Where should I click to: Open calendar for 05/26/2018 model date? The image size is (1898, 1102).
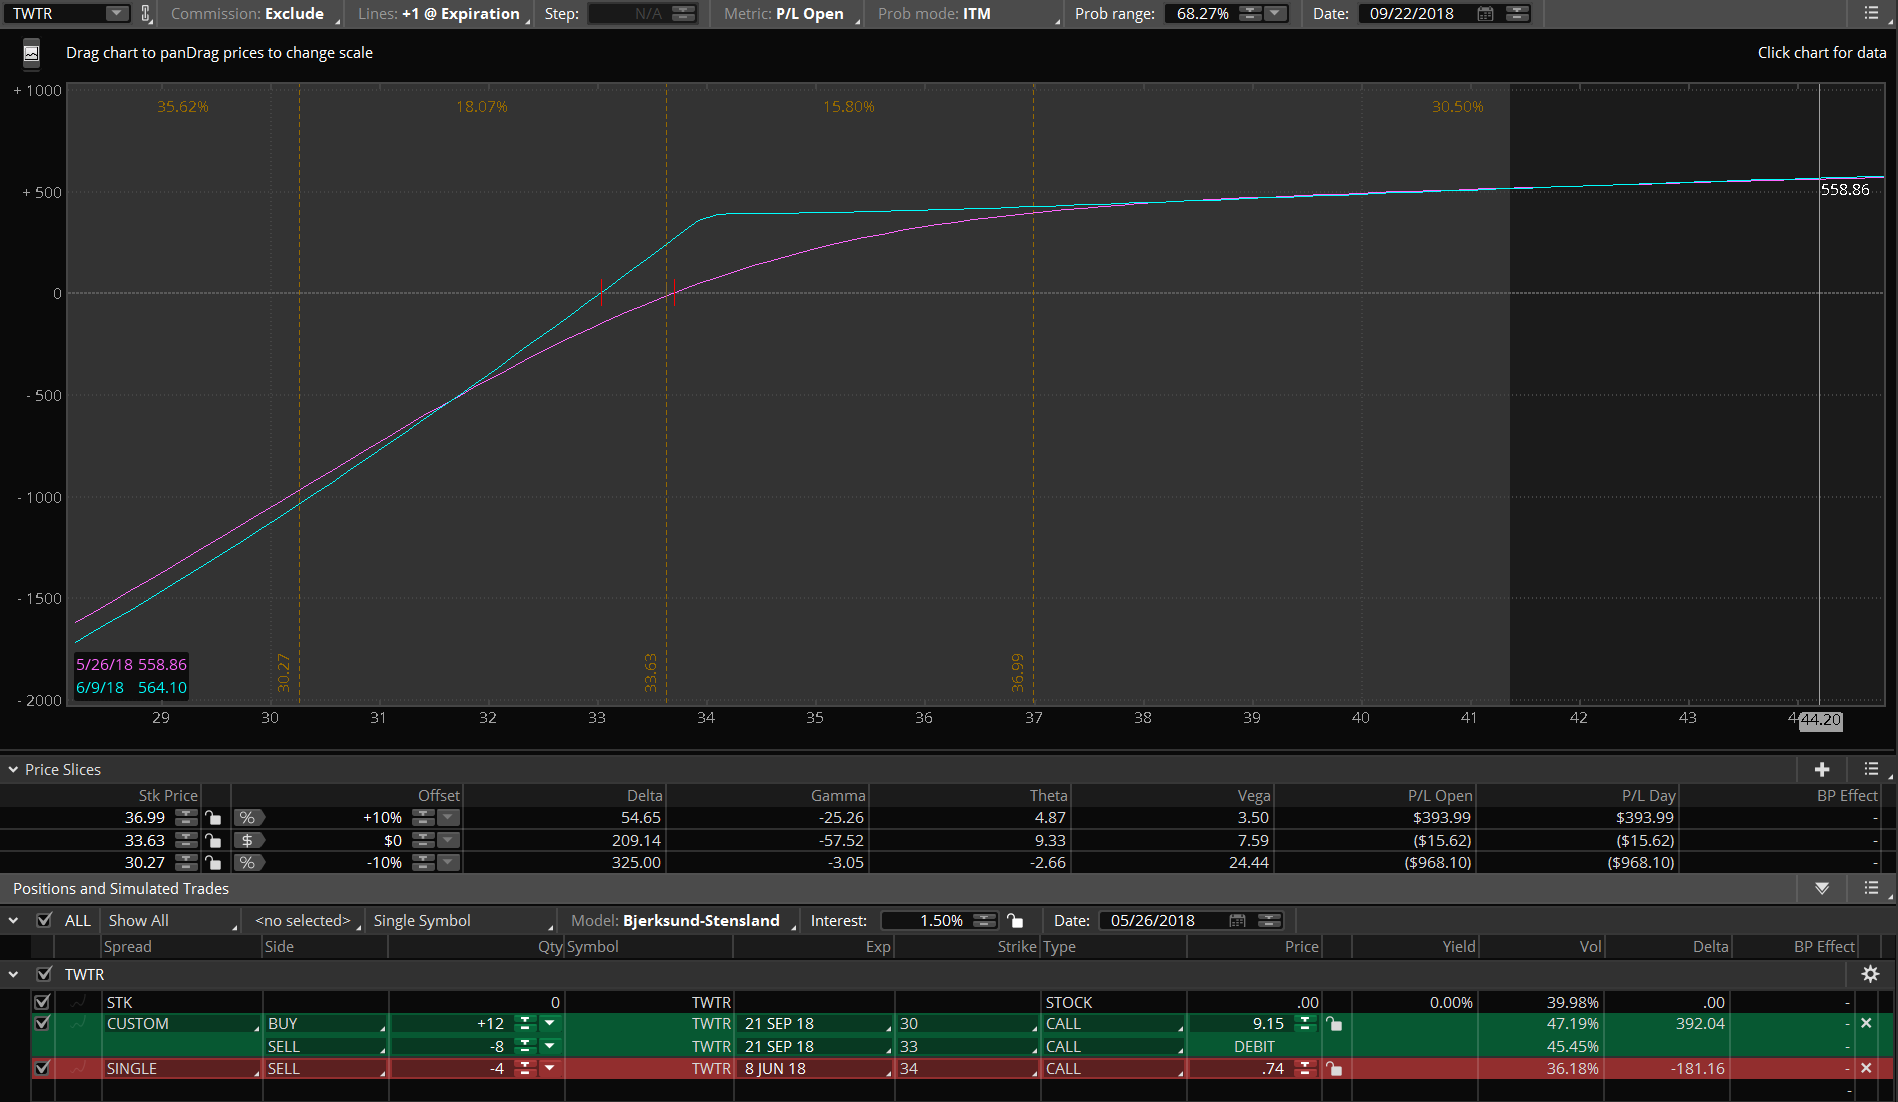pos(1237,921)
